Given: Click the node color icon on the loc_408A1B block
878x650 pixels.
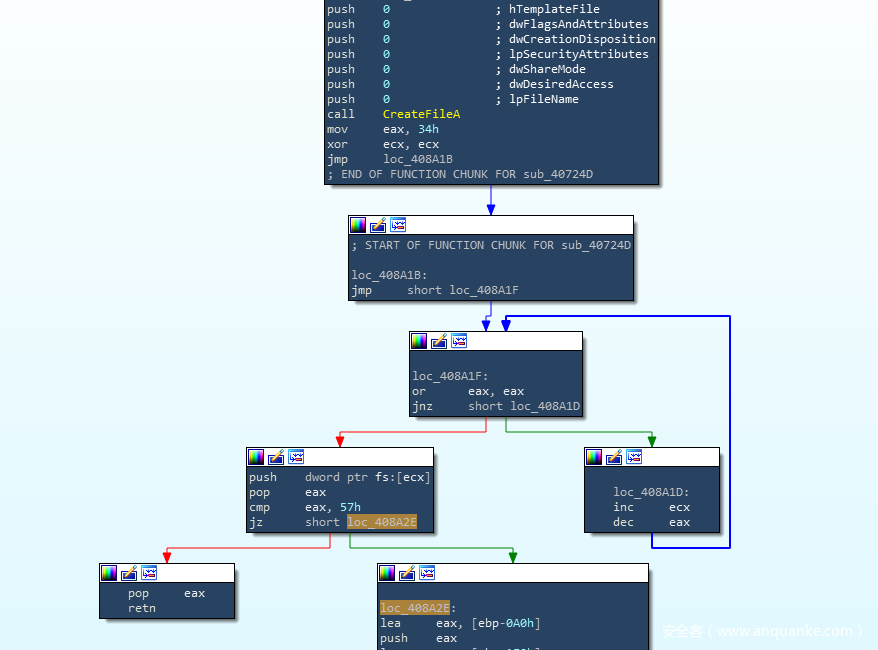Looking at the screenshot, I should [x=358, y=225].
